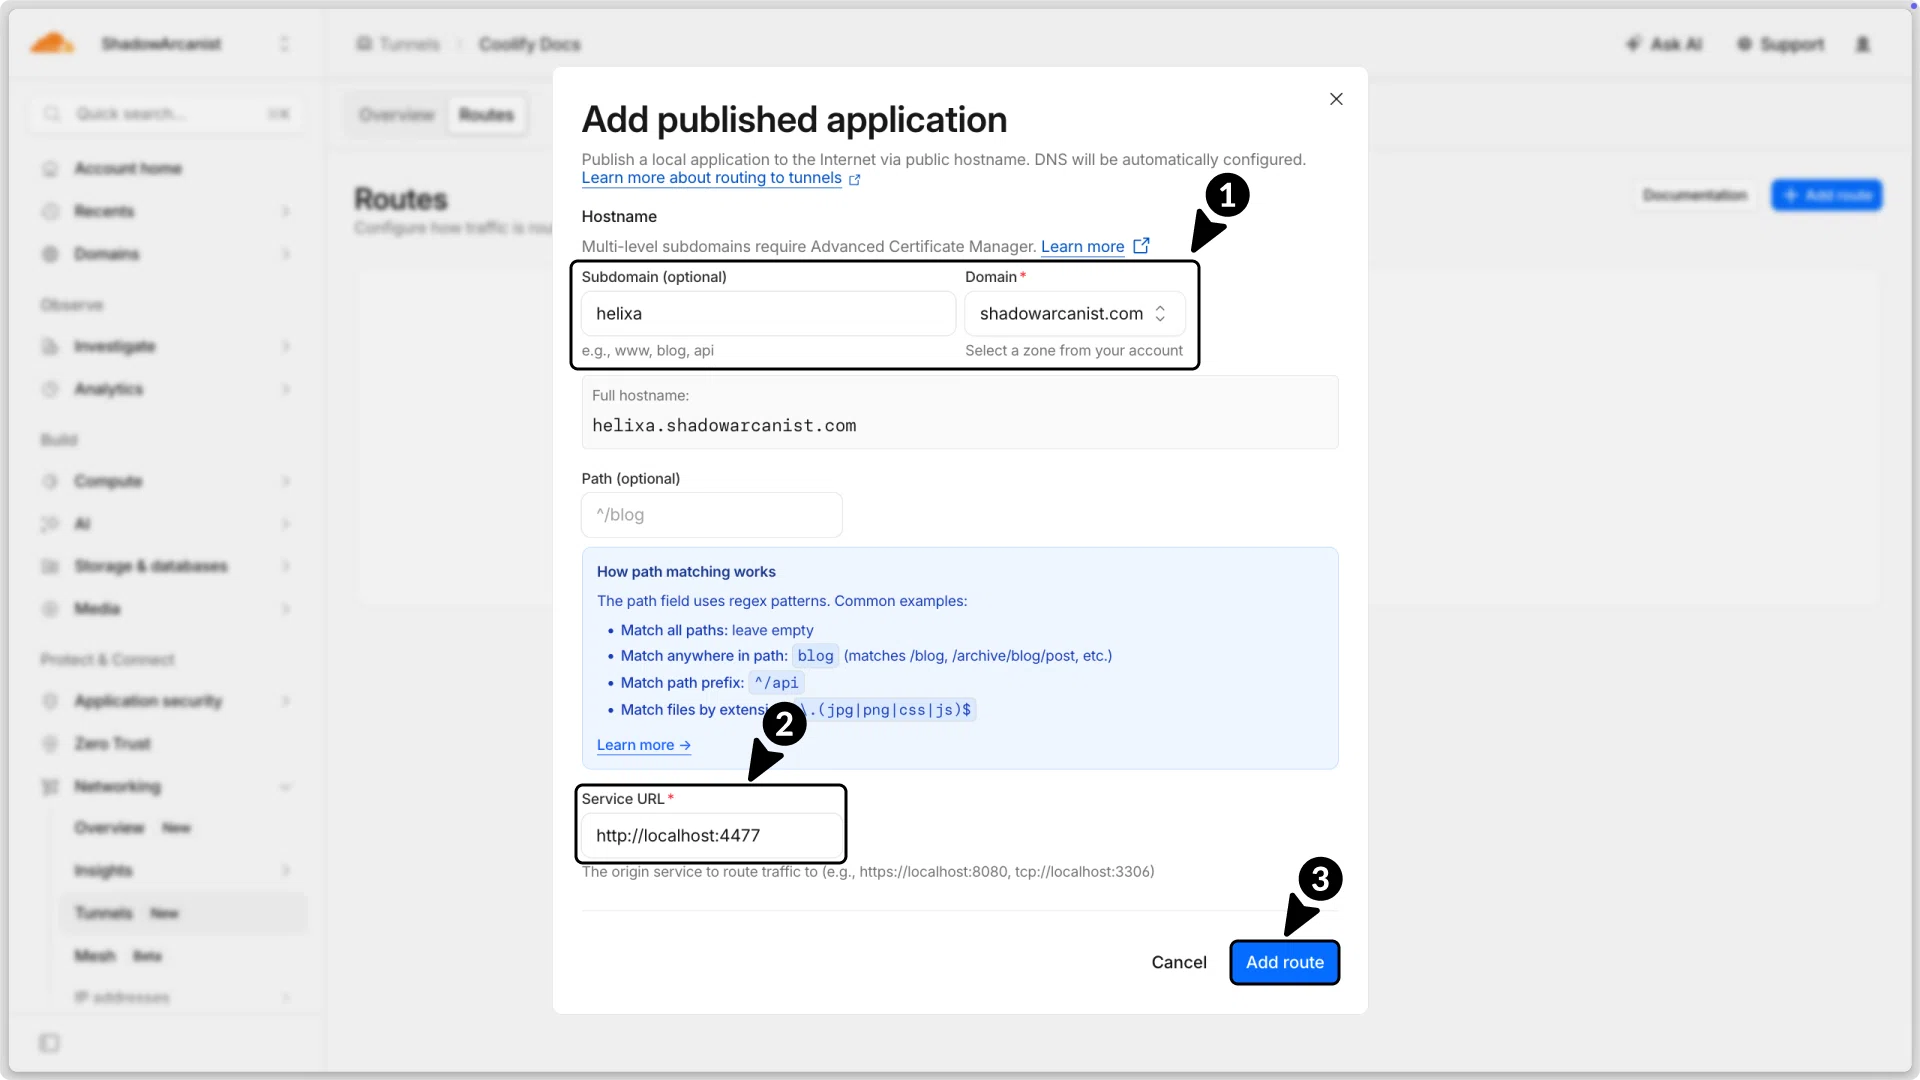Click Add route in the dialog

pos(1285,962)
